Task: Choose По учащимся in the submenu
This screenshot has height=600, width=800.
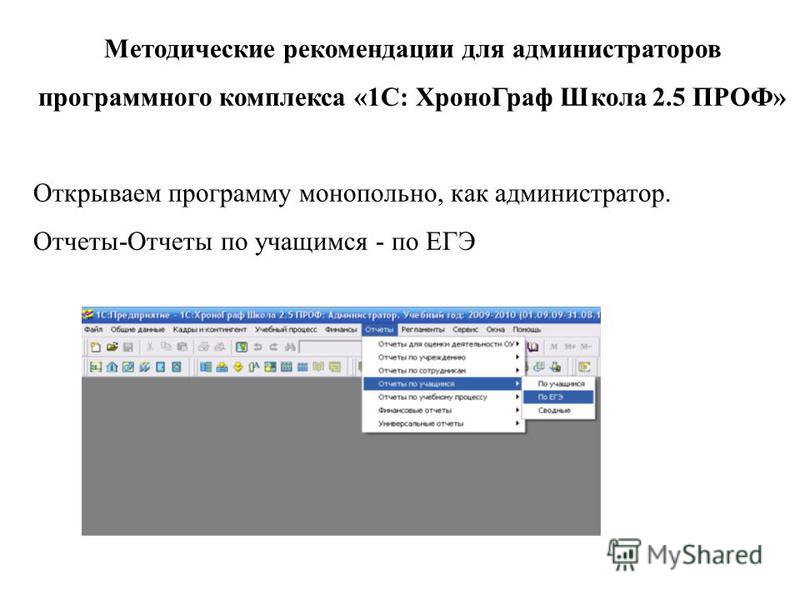Action: click(559, 384)
